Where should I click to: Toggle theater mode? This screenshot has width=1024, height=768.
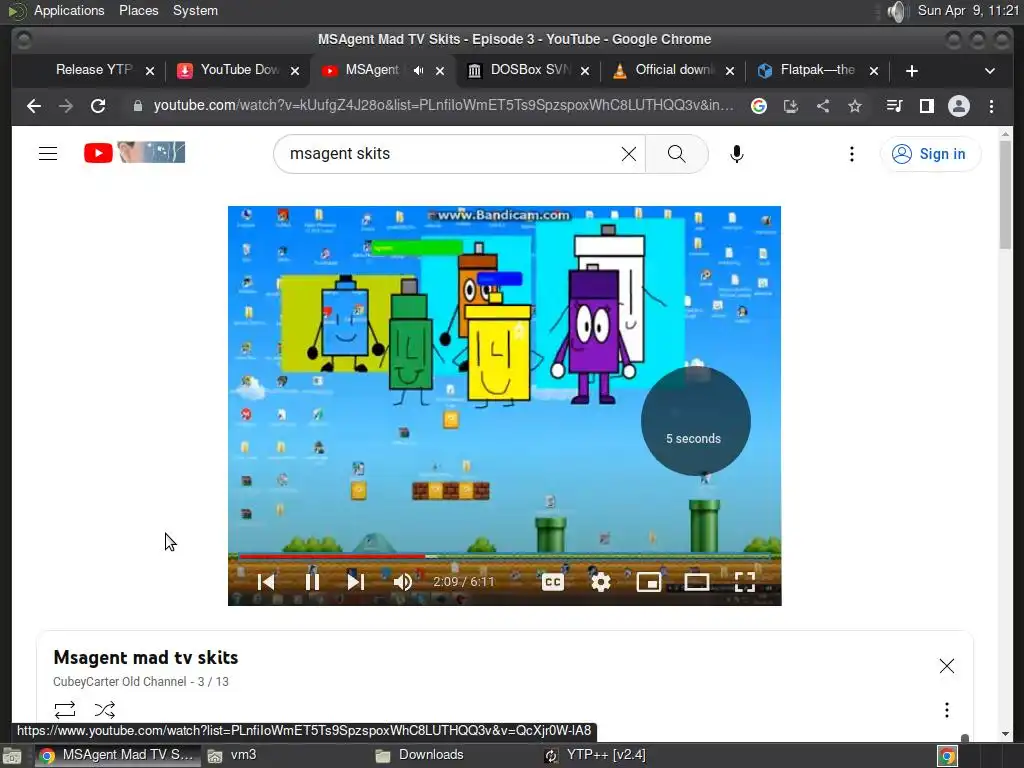pyautogui.click(x=697, y=581)
